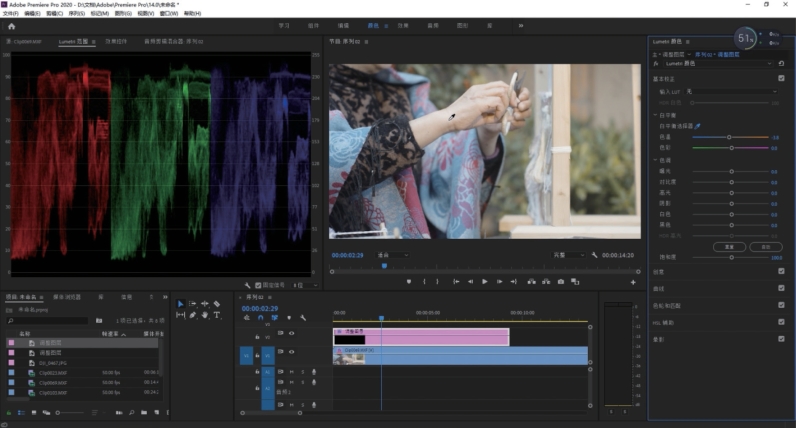The width and height of the screenshot is (796, 428).
Task: Reset the Lumetri effect (undo arrow icon)
Action: pos(781,63)
